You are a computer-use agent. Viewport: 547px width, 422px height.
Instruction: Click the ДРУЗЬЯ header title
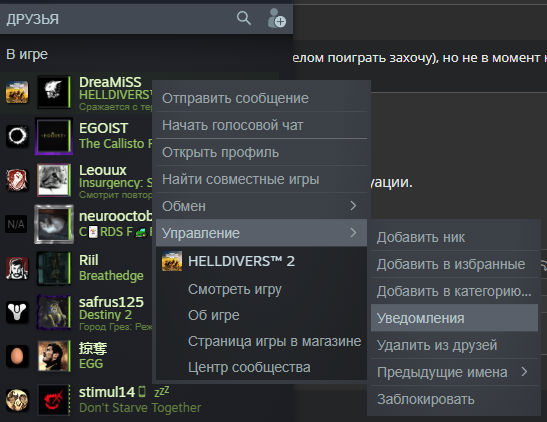click(x=32, y=19)
